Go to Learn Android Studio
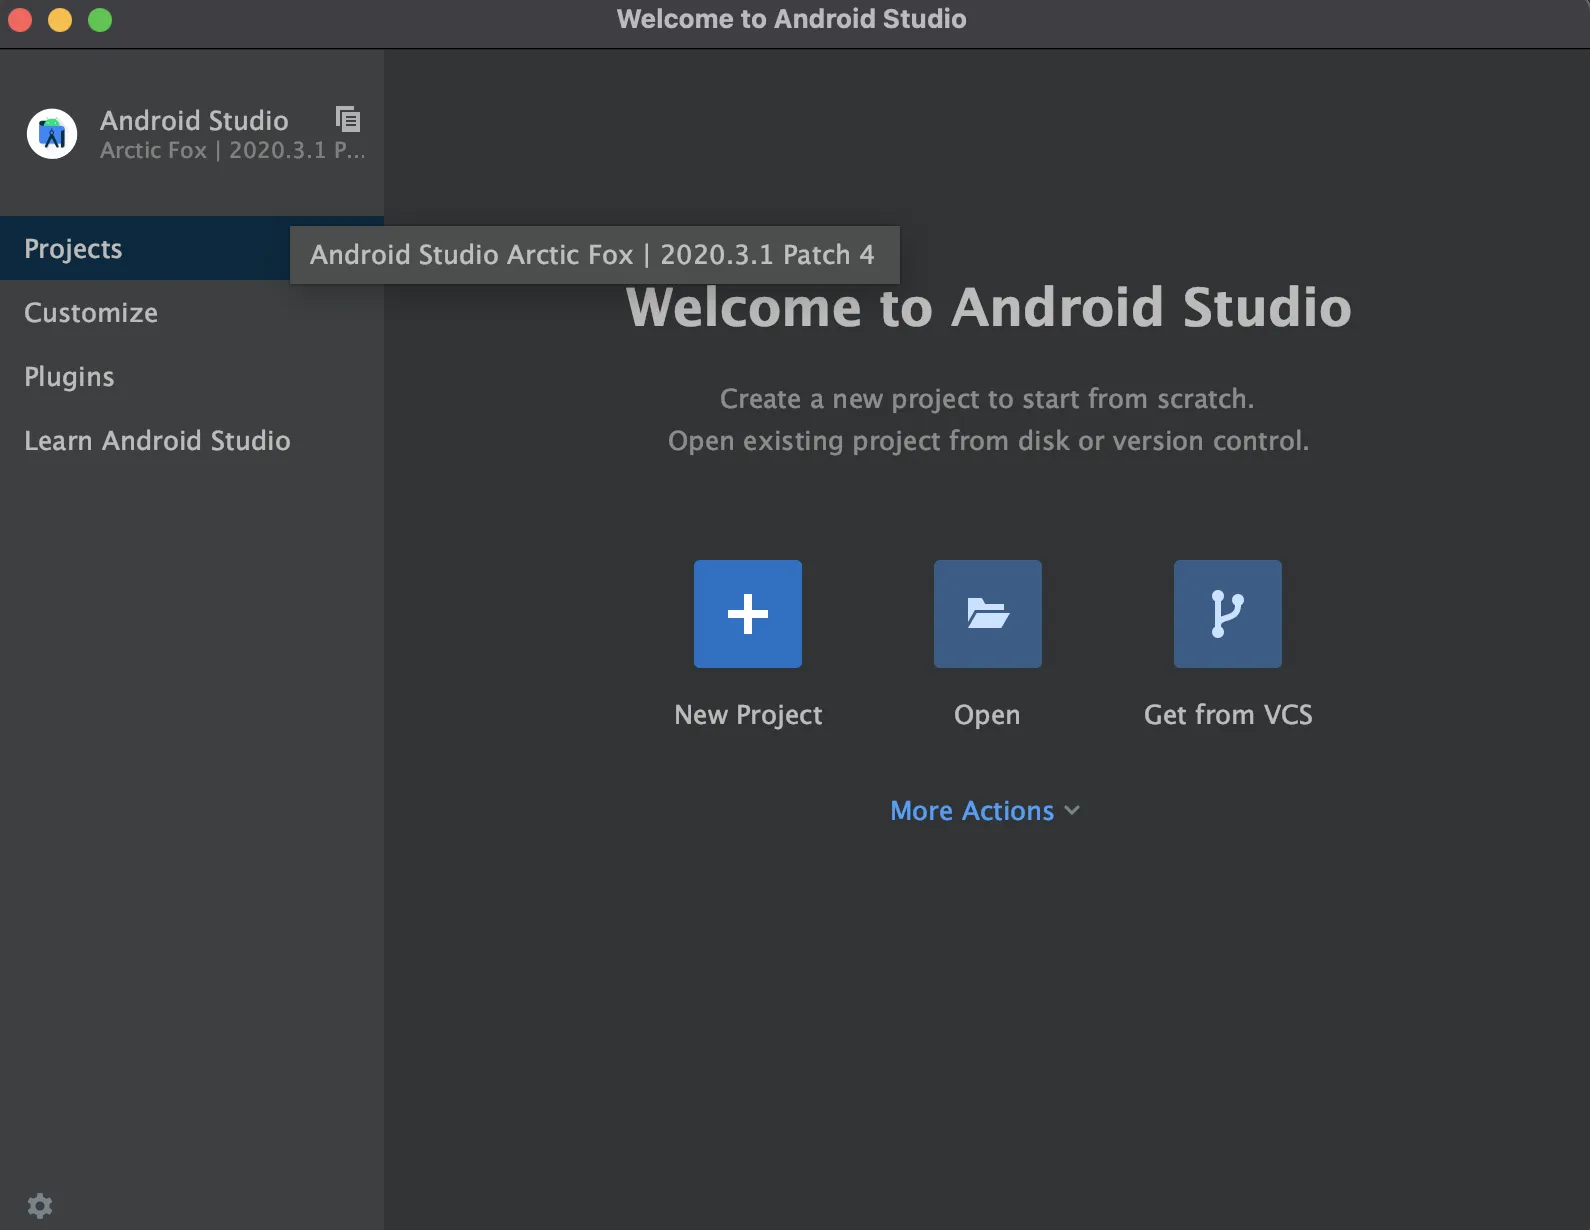This screenshot has height=1230, width=1590. tap(157, 441)
